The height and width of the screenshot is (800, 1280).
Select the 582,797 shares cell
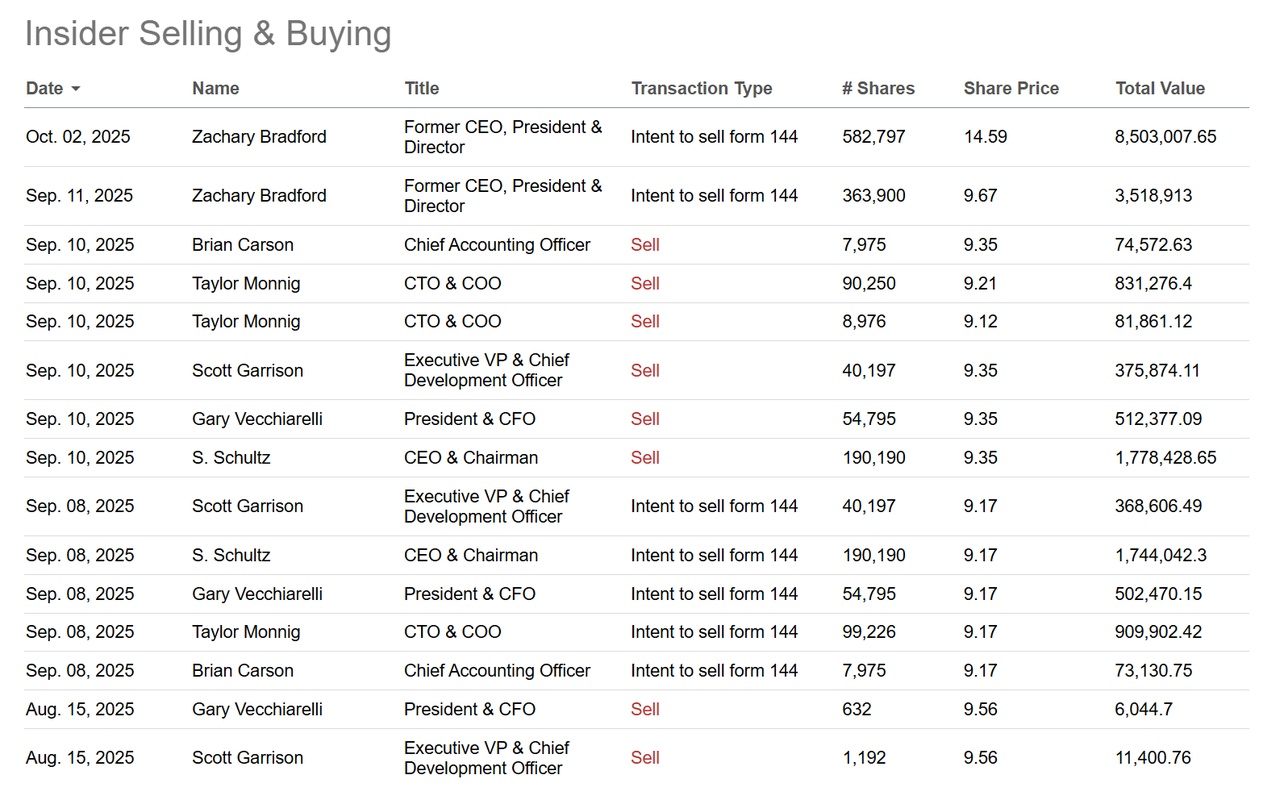[x=873, y=137]
